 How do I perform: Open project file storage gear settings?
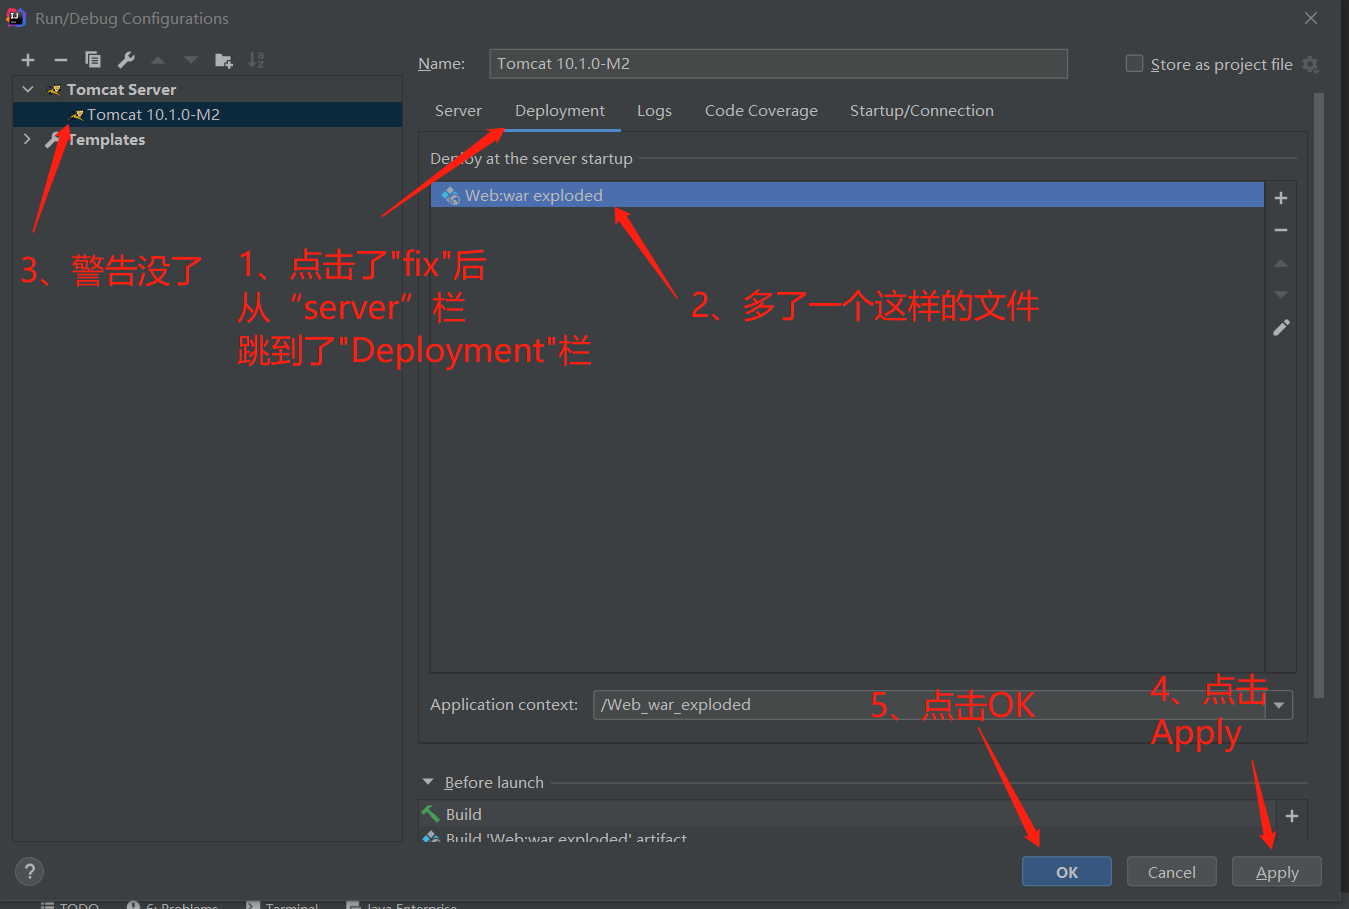tap(1310, 64)
